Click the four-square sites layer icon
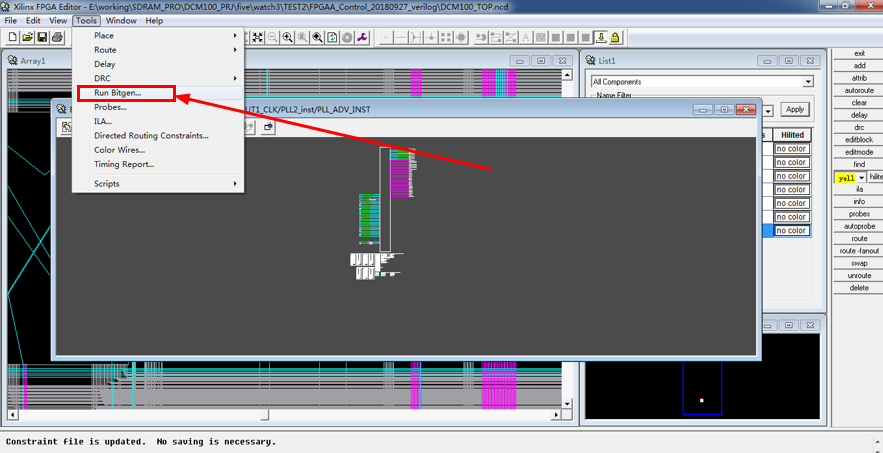 point(446,38)
